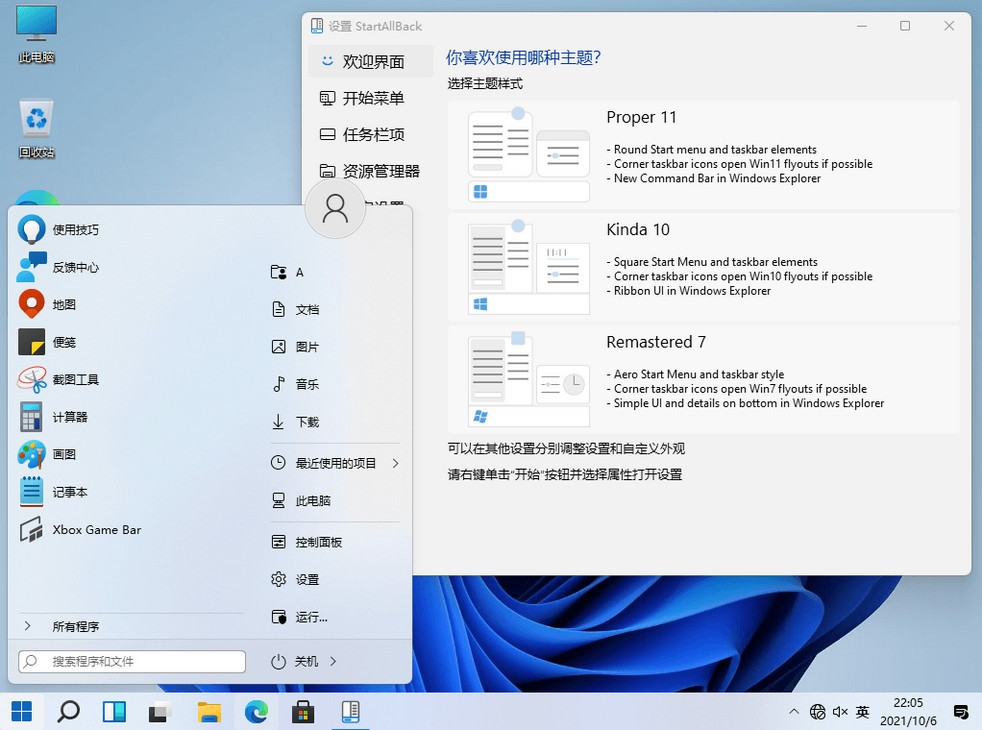Screen dimensions: 982x730
Task: Open Task View on taskbar
Action: pyautogui.click(x=161, y=711)
